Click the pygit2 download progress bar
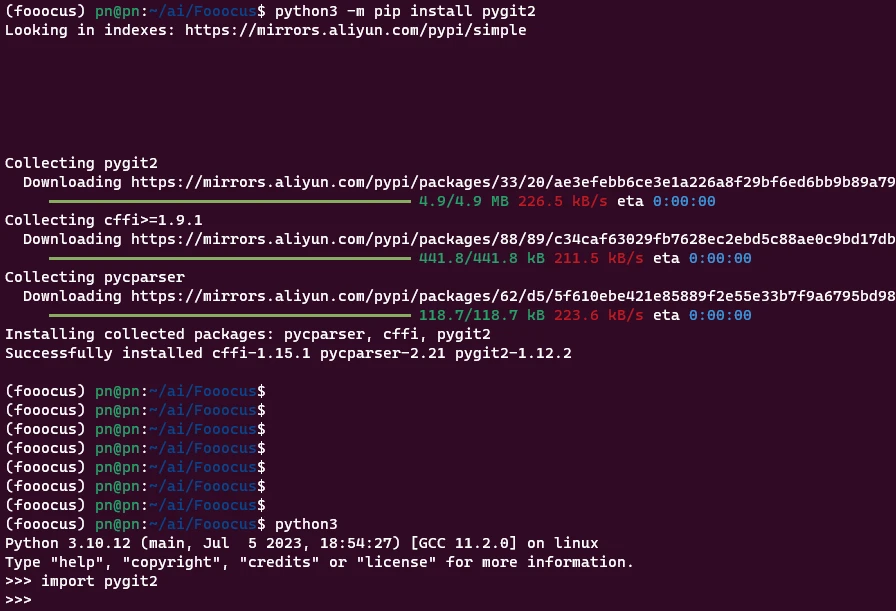 click(230, 201)
